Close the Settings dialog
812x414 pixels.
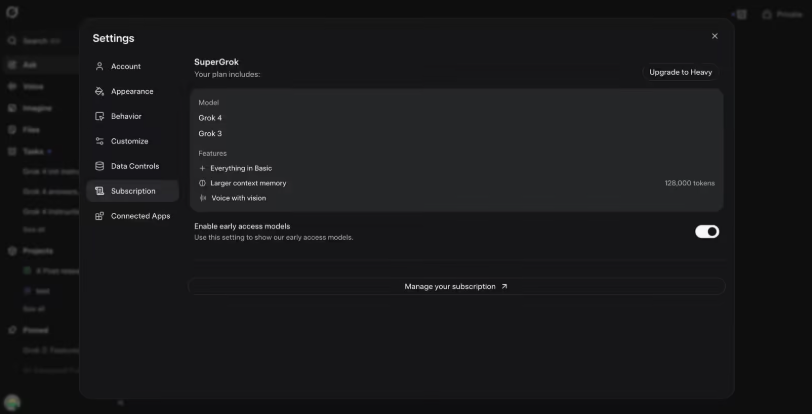coord(715,36)
